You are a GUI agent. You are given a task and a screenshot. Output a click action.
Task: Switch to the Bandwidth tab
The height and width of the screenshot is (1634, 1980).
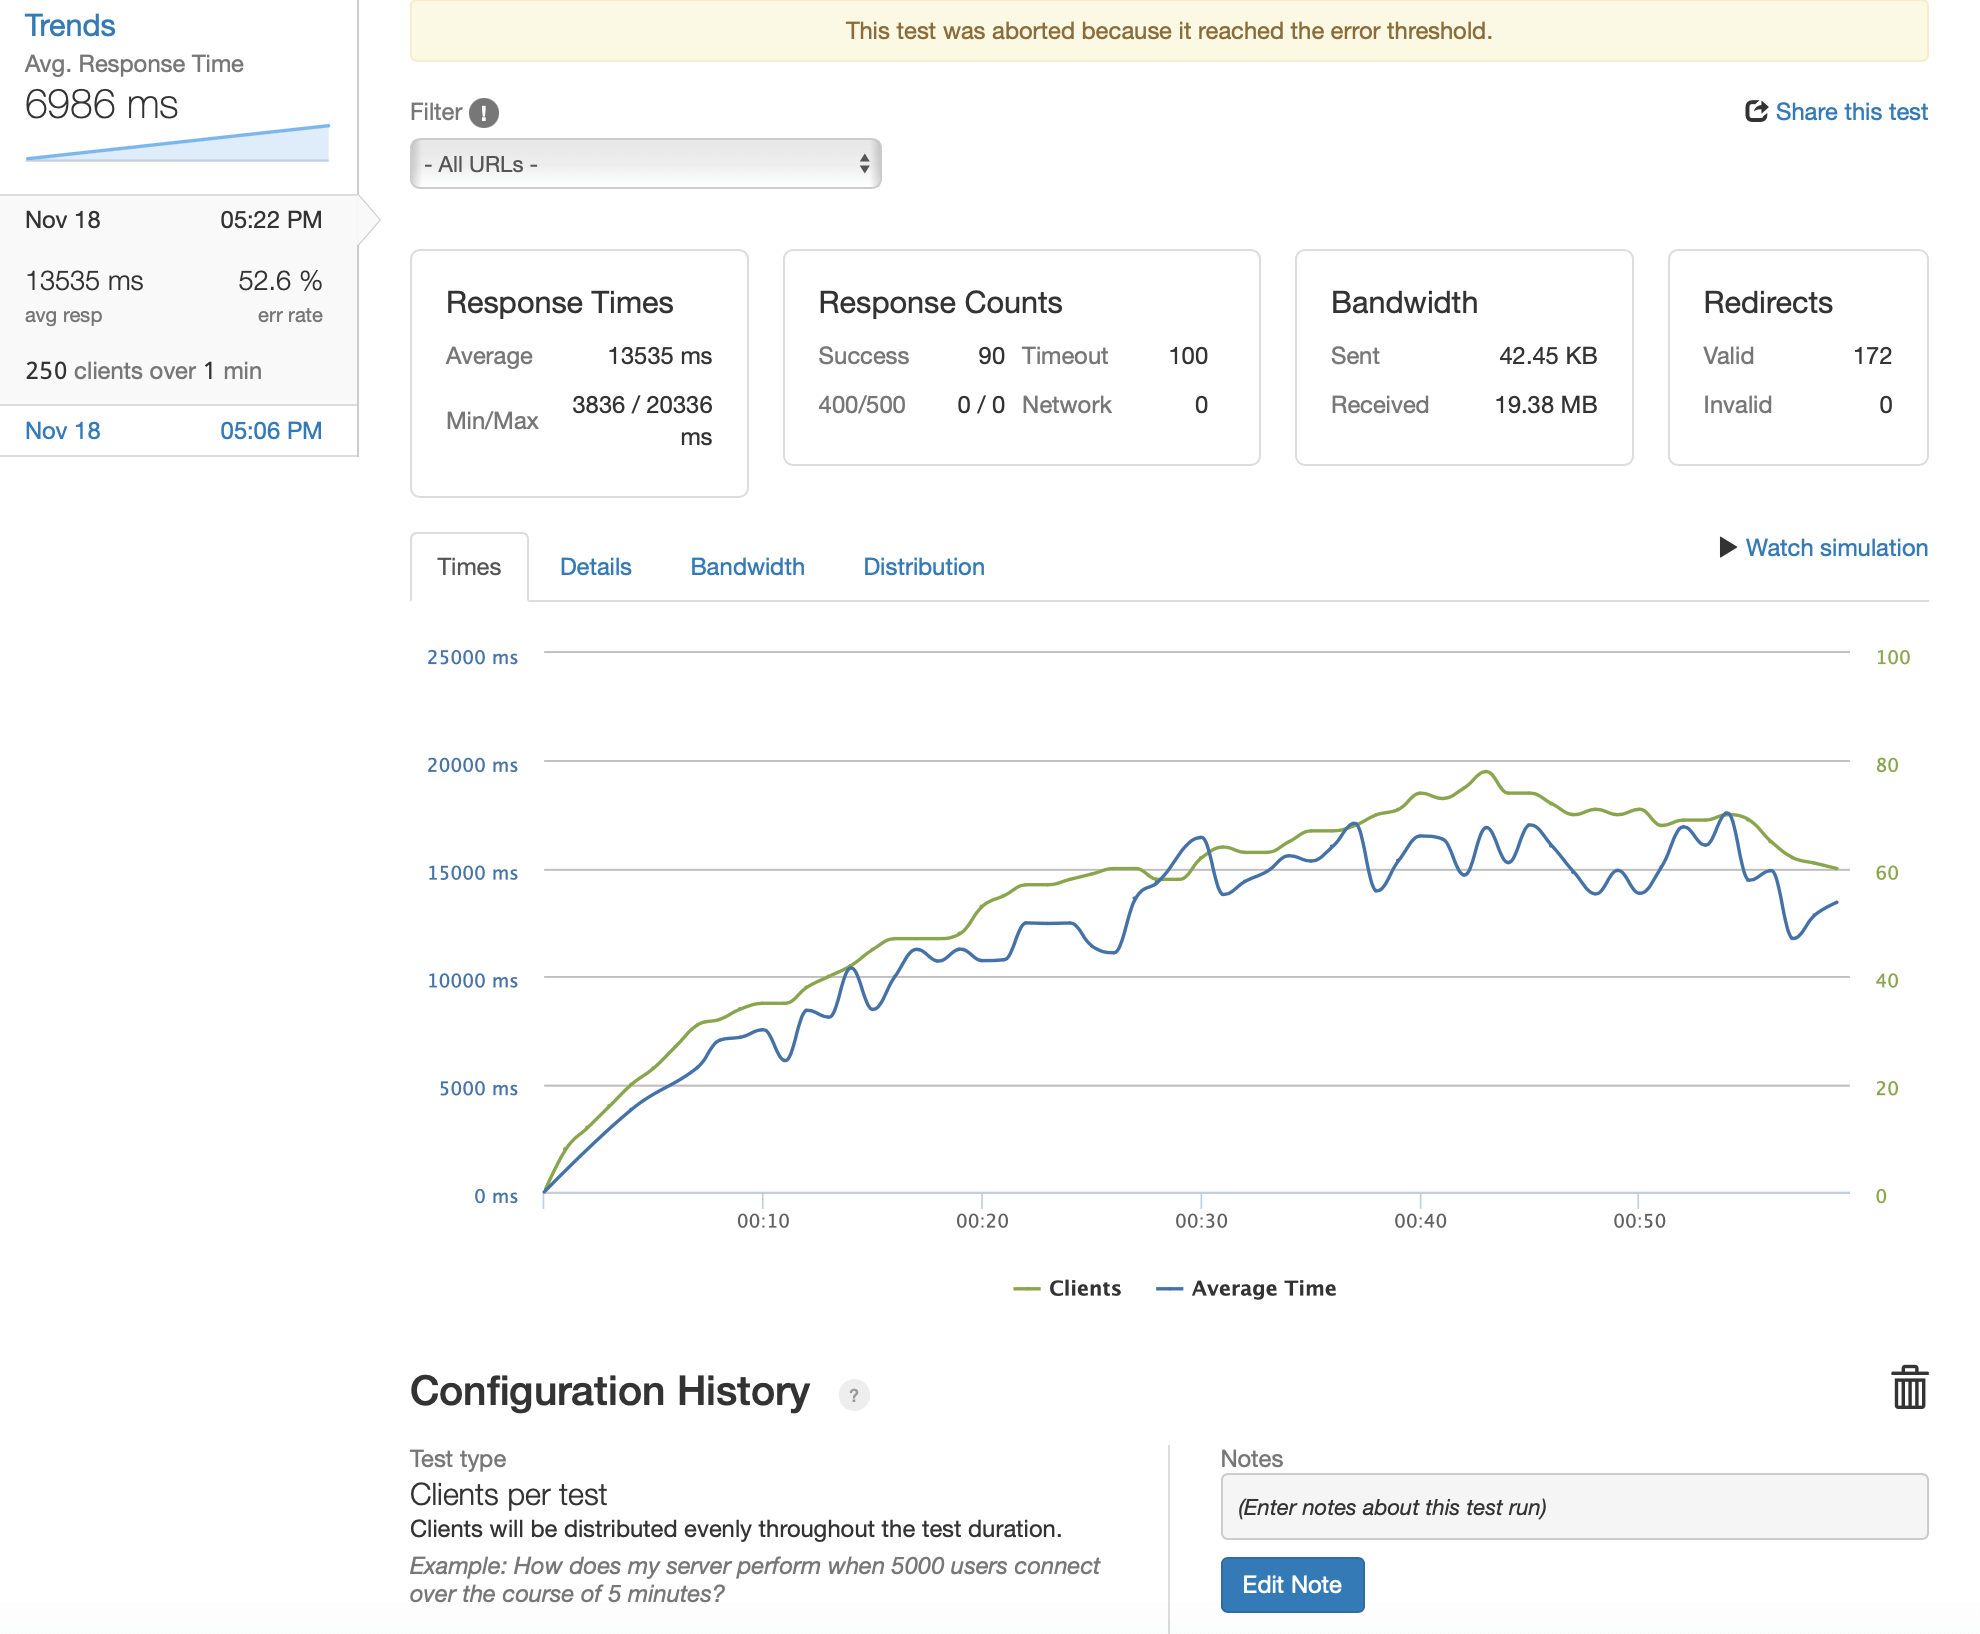[x=747, y=567]
